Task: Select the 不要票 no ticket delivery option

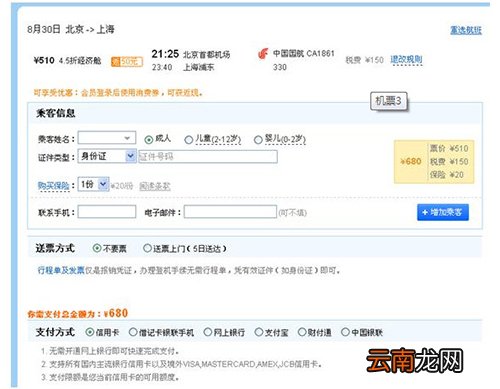Action: click(x=97, y=248)
